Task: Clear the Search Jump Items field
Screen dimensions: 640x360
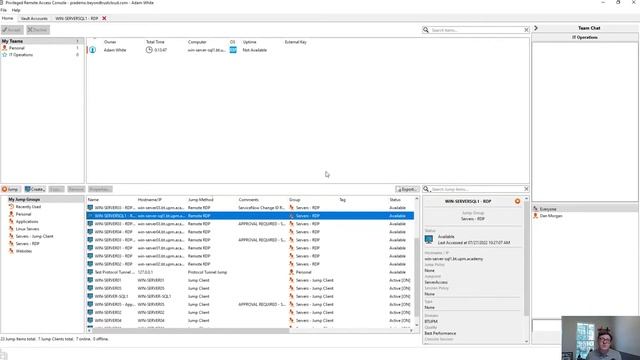Action: (526, 189)
